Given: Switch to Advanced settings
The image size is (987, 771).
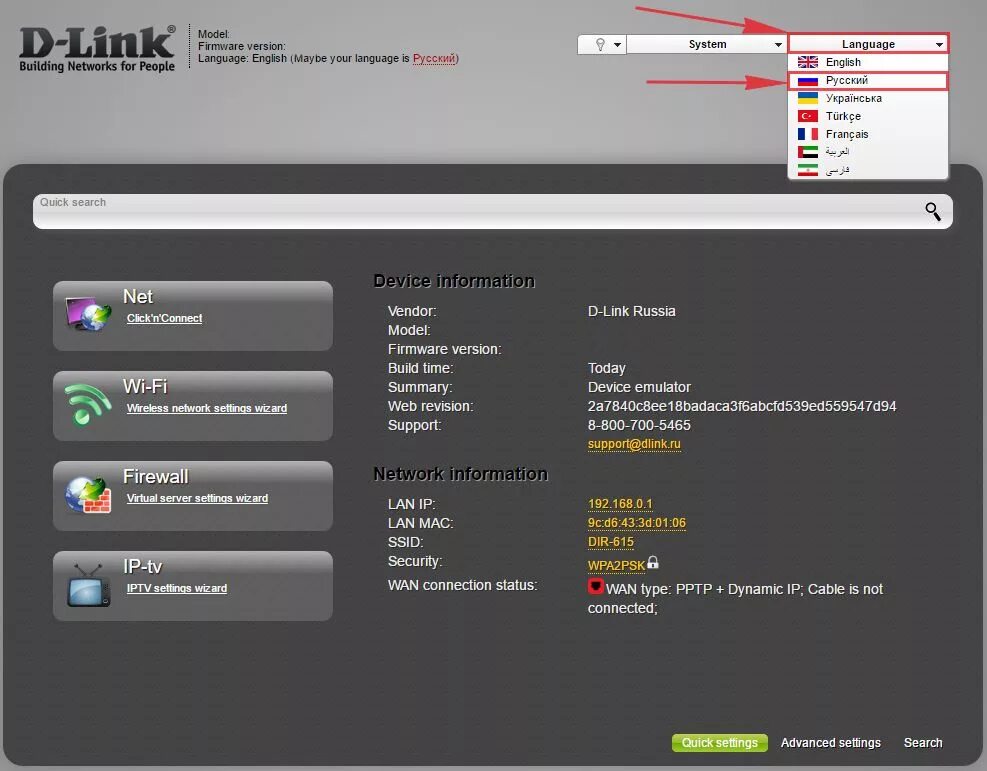Looking at the screenshot, I should tap(830, 743).
